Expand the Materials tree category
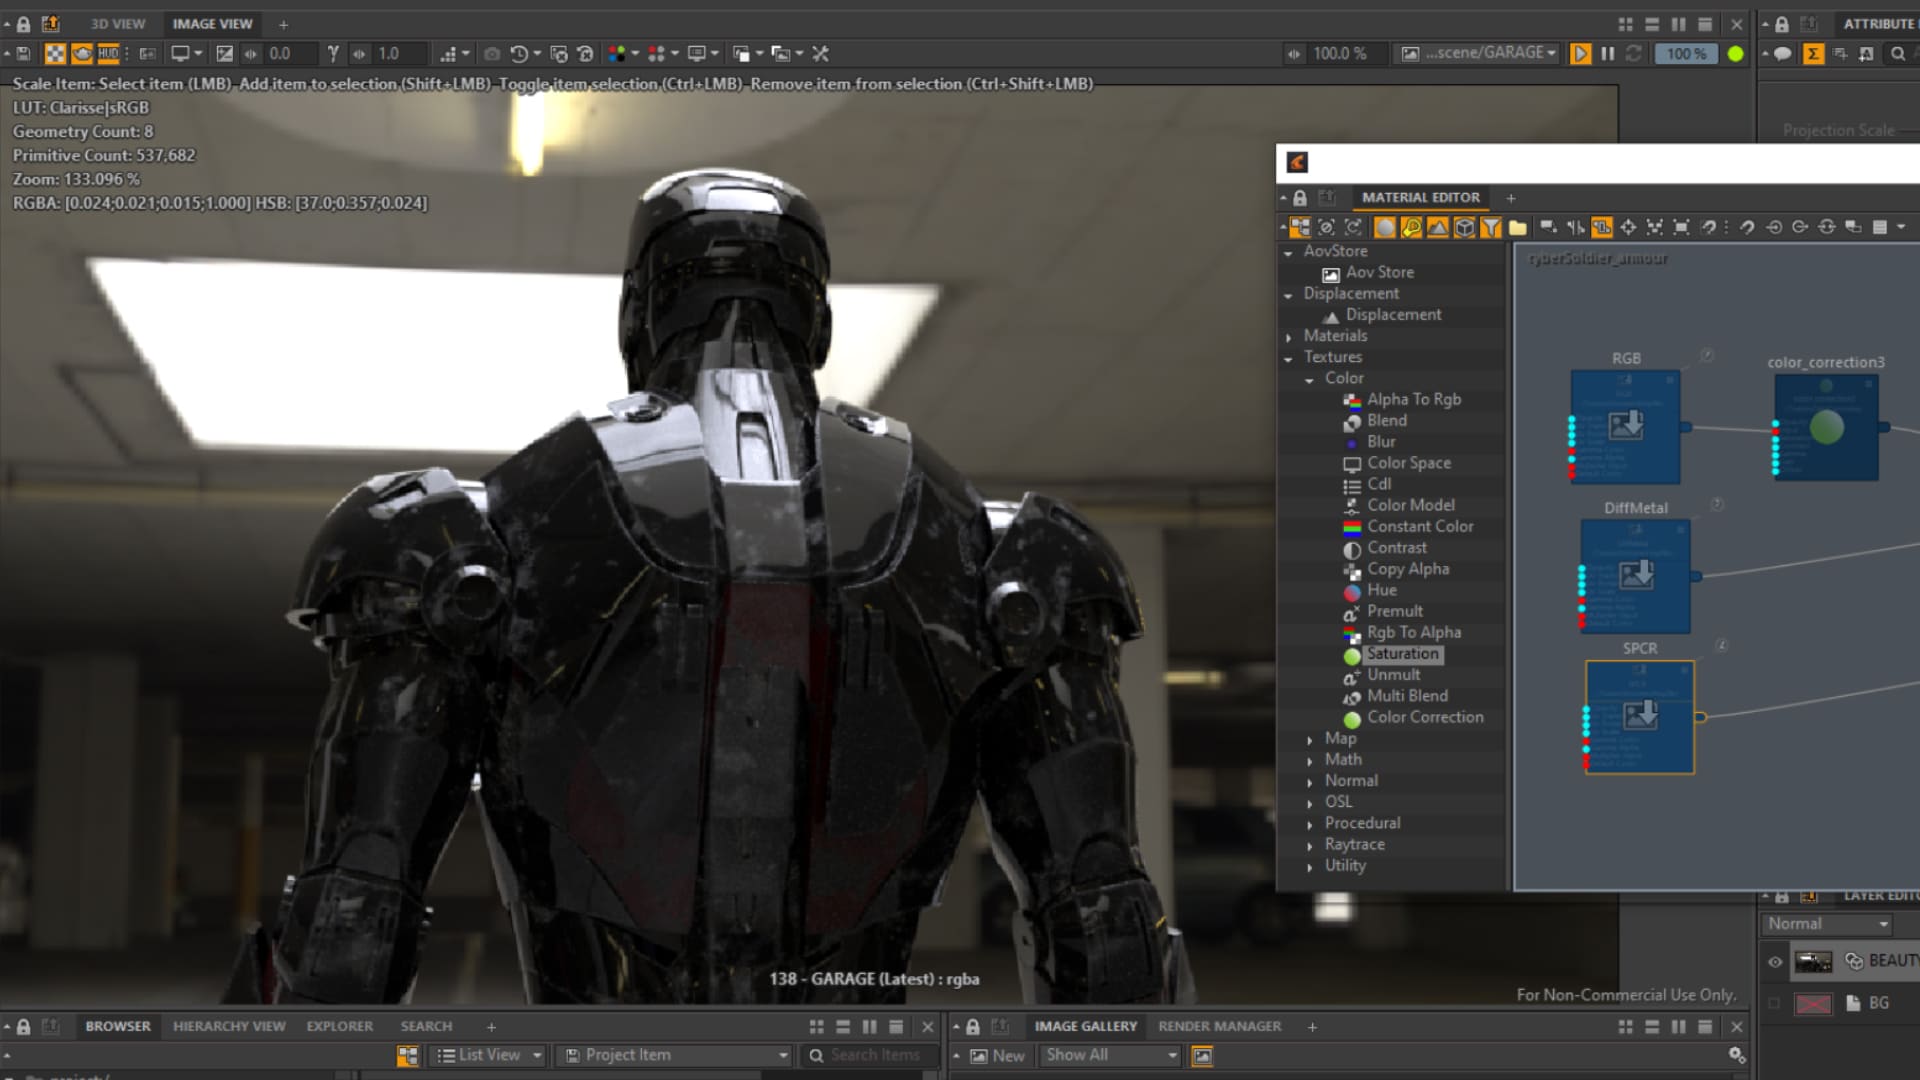Viewport: 1920px width, 1080px height. coord(1289,337)
